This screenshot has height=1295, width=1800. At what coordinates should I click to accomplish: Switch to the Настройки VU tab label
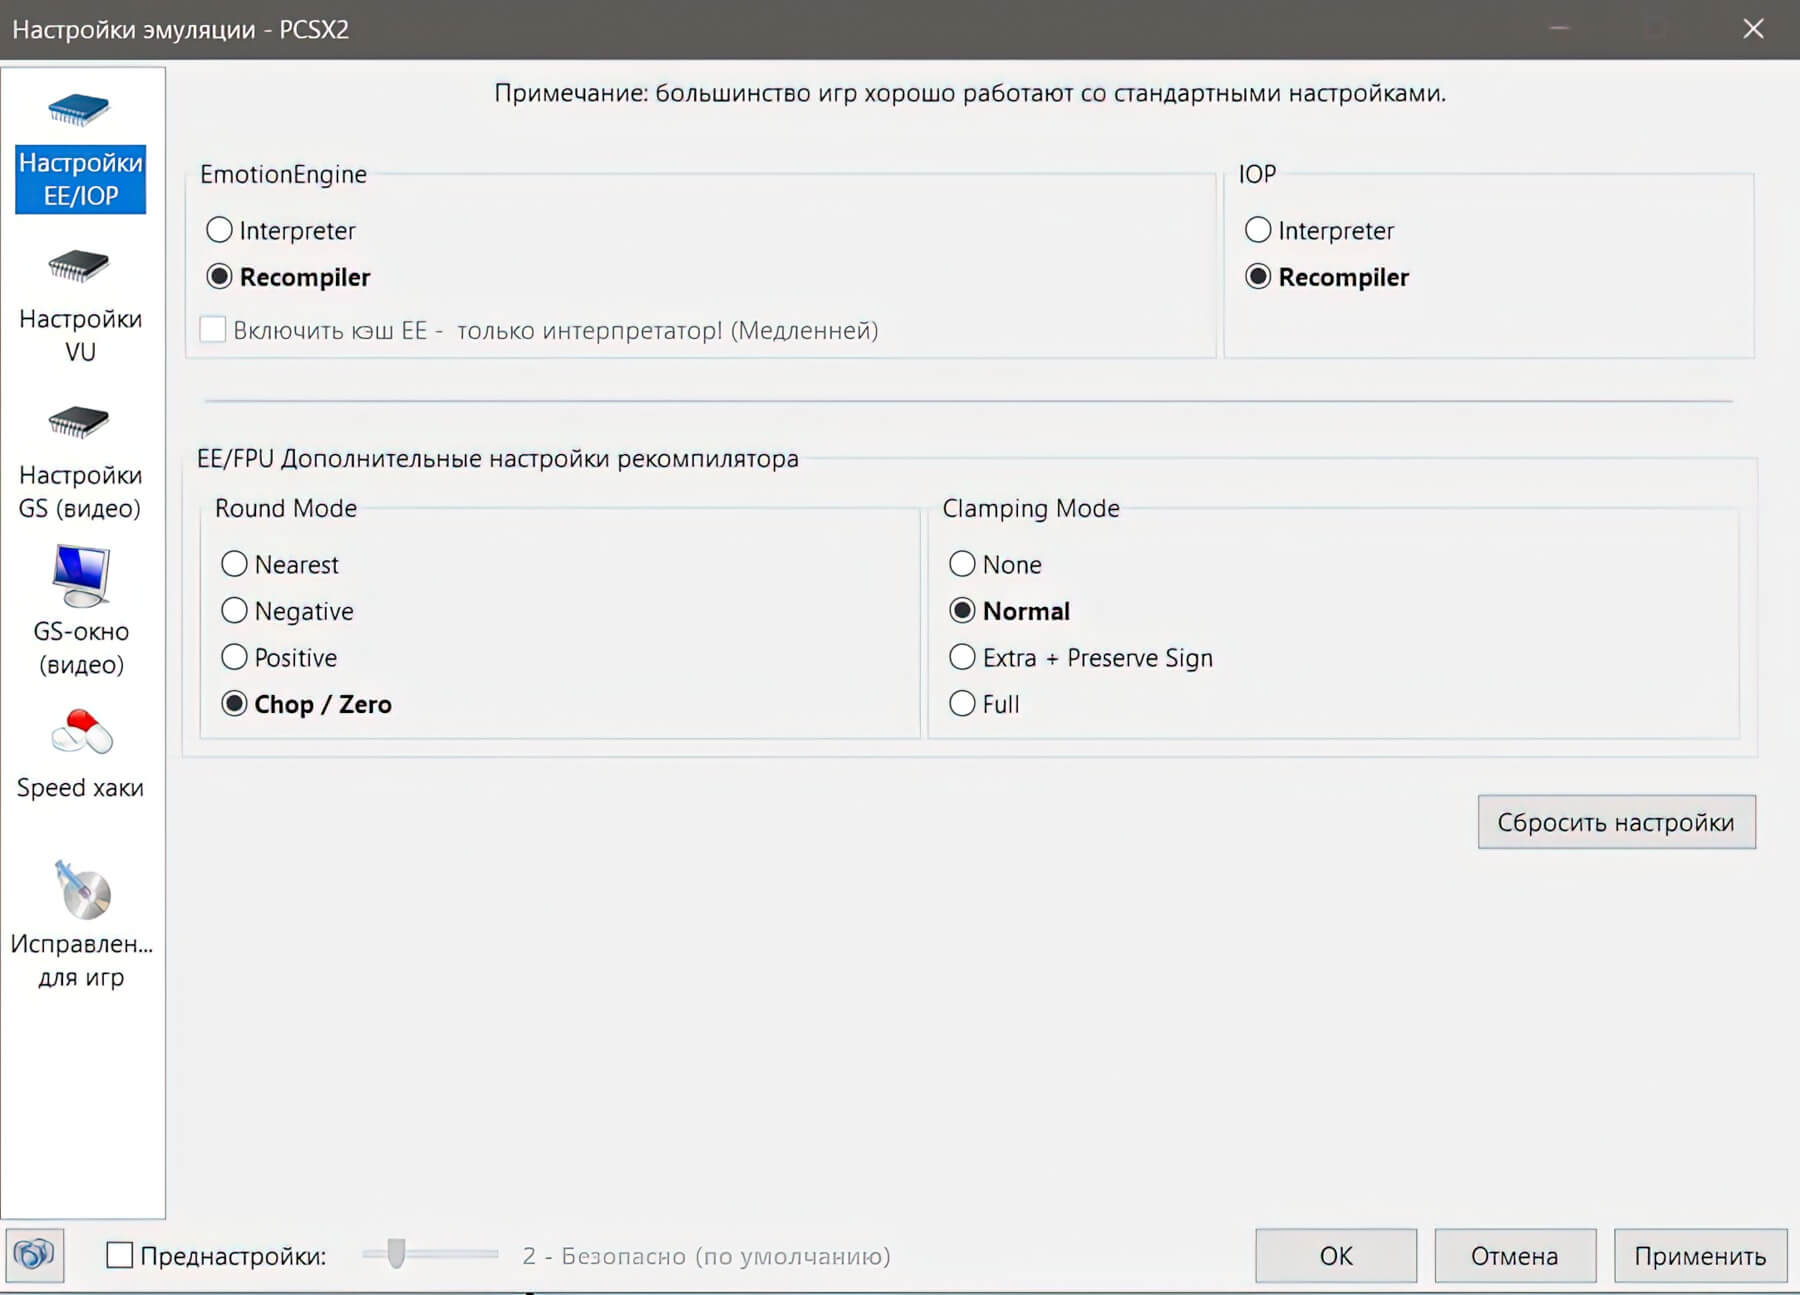pos(80,335)
